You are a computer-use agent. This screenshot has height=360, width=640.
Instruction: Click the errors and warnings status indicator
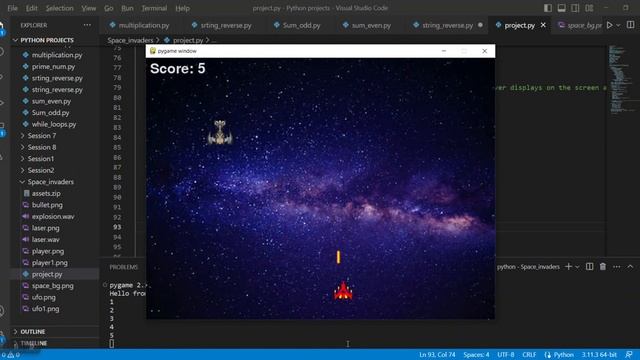point(10,355)
